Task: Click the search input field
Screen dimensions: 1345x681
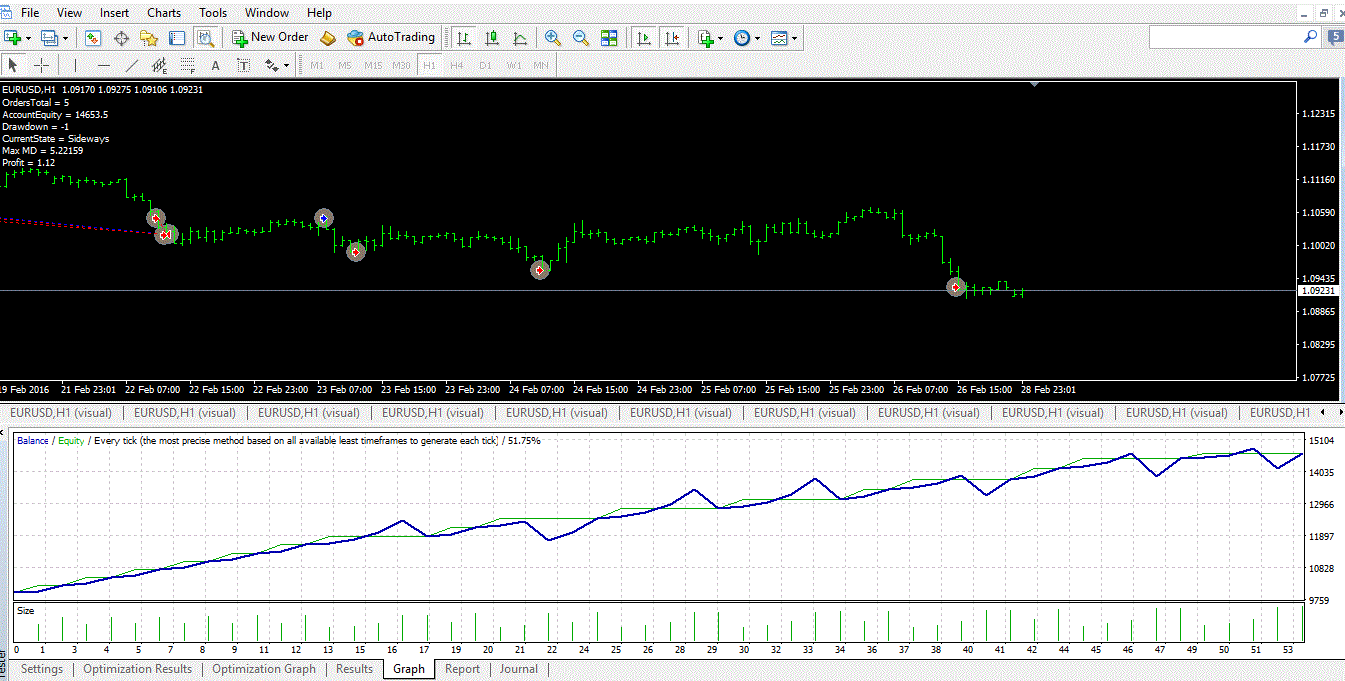Action: pyautogui.click(x=1224, y=37)
